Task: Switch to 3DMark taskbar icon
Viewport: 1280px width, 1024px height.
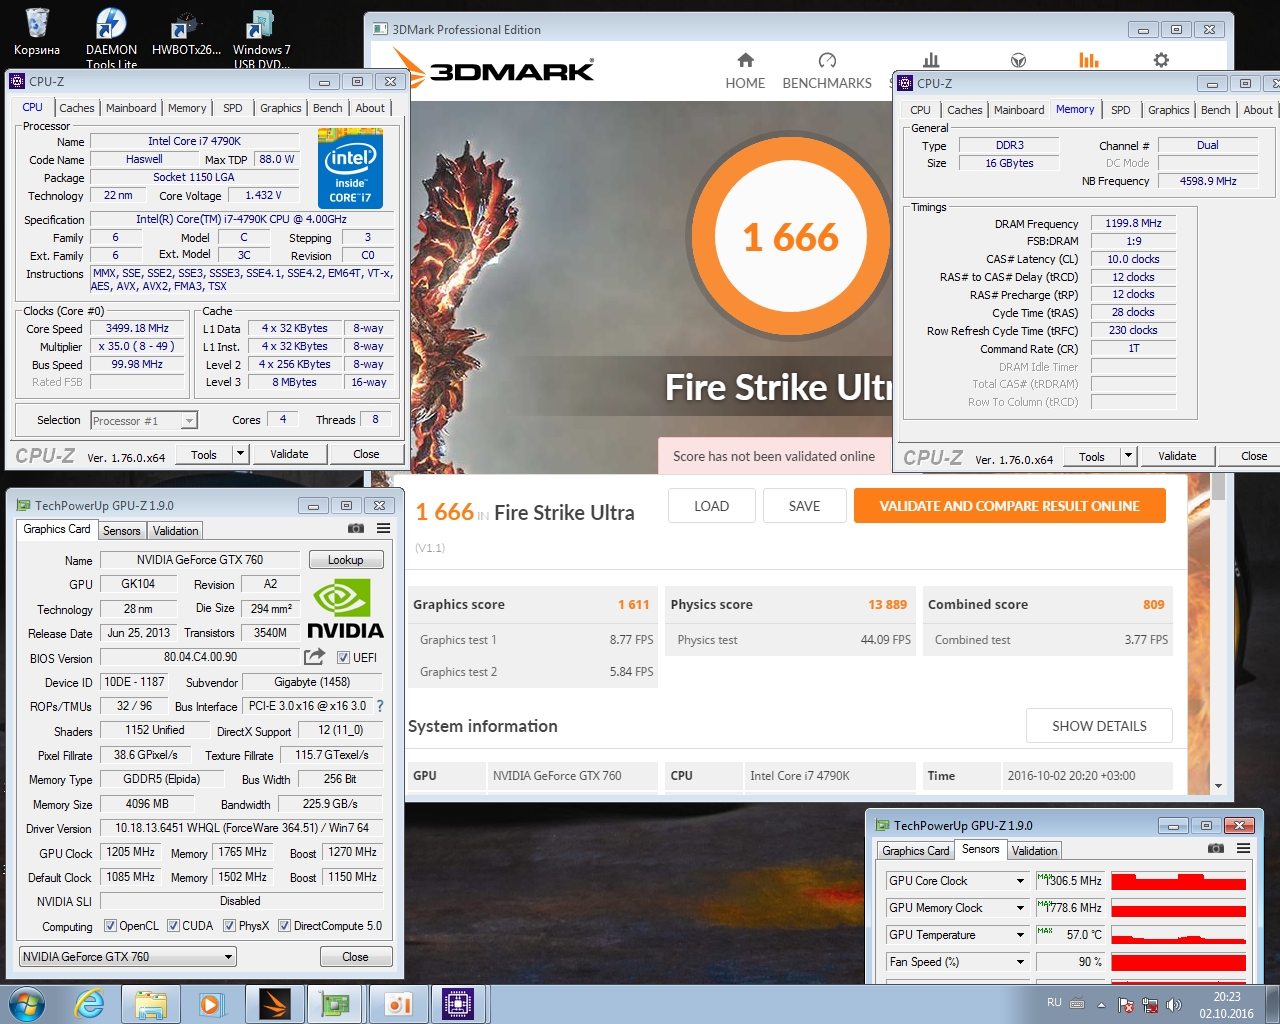Action: pyautogui.click(x=274, y=1004)
